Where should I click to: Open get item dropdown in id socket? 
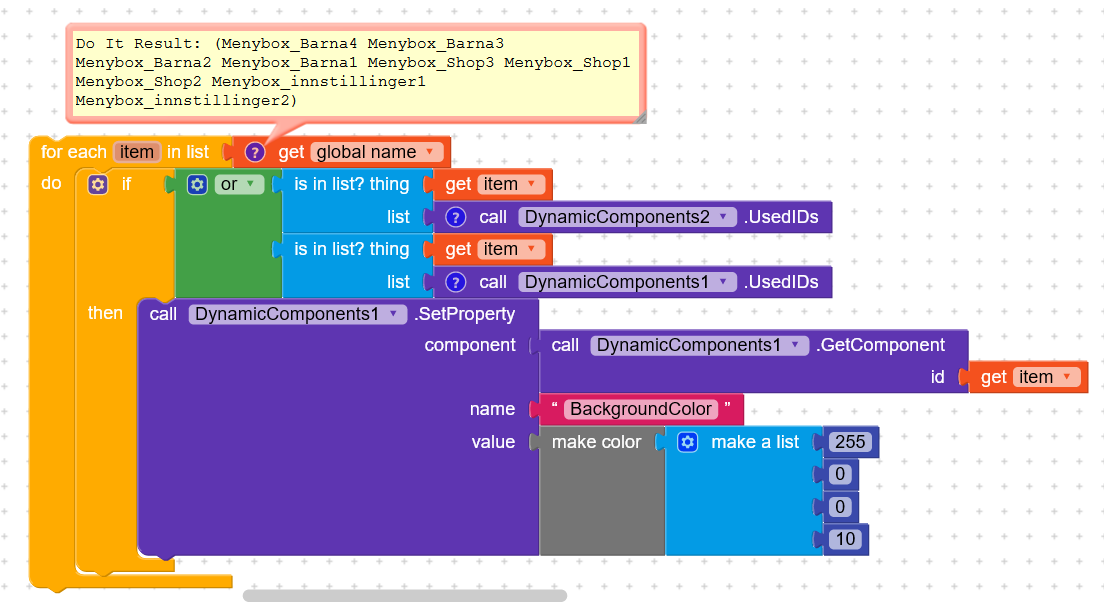click(x=1069, y=377)
